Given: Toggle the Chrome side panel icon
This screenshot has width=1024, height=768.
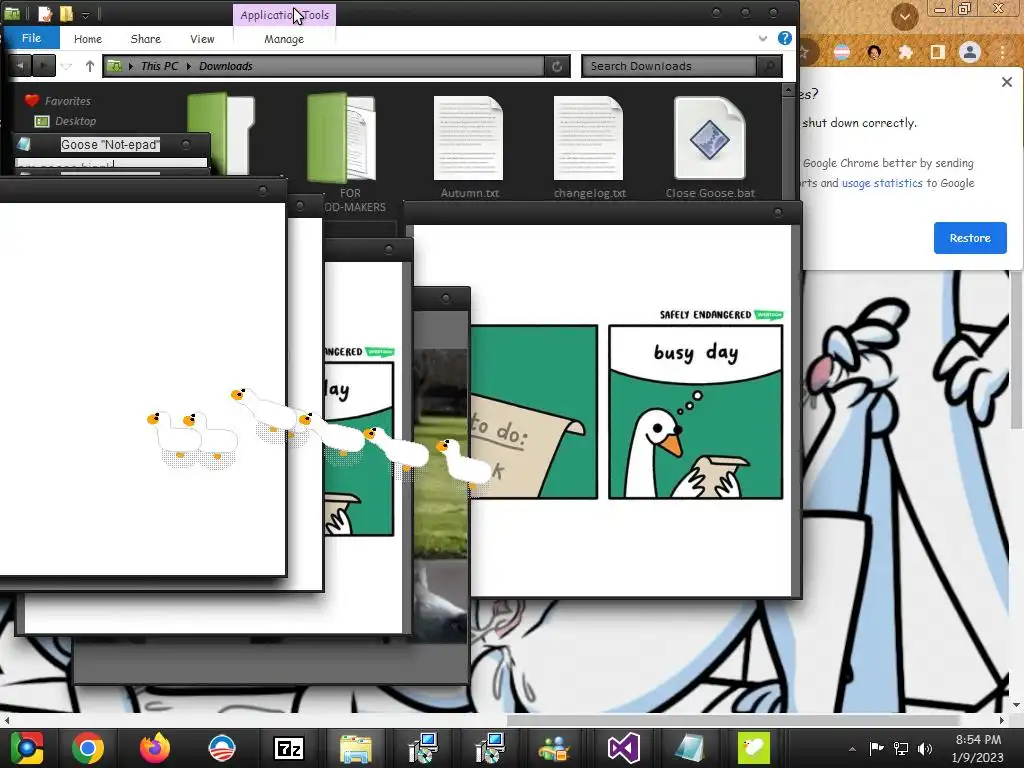Looking at the screenshot, I should point(937,52).
